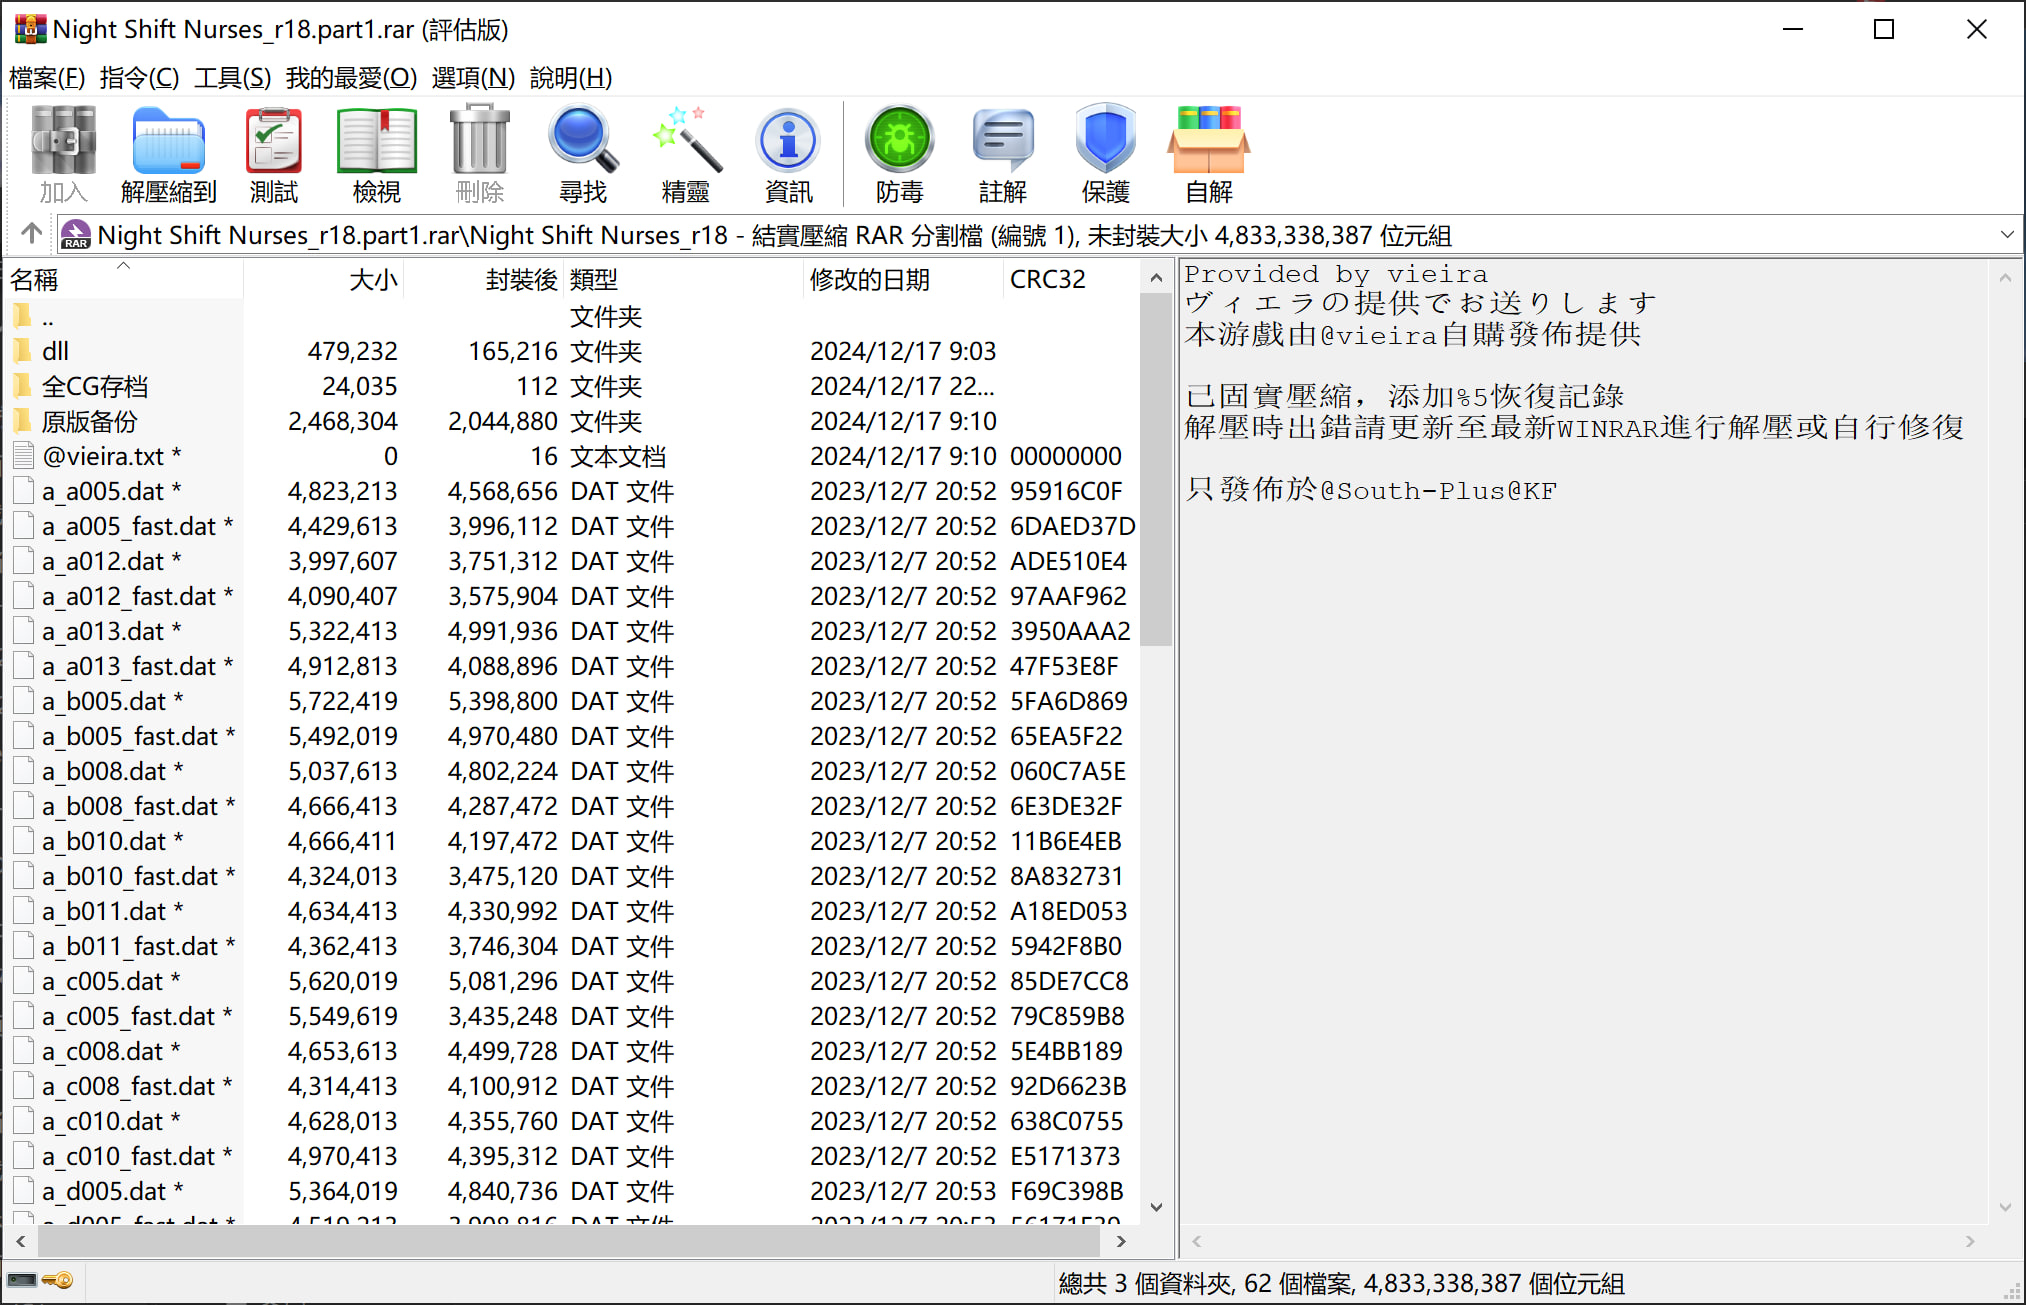Sort by 修改的日期 column header

[869, 279]
